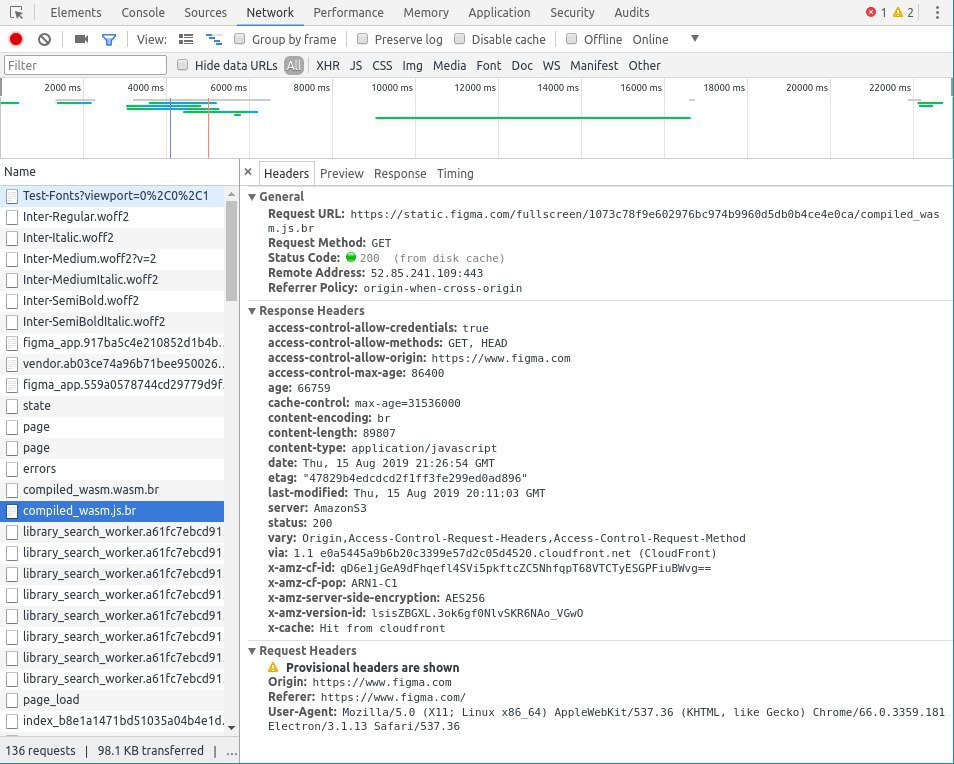Open the Performance tab
Image resolution: width=954 pixels, height=764 pixels.
pos(348,13)
